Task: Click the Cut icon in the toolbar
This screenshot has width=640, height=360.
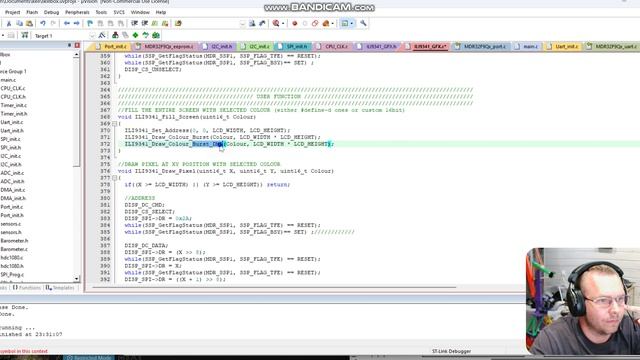Action: (x=9, y=24)
